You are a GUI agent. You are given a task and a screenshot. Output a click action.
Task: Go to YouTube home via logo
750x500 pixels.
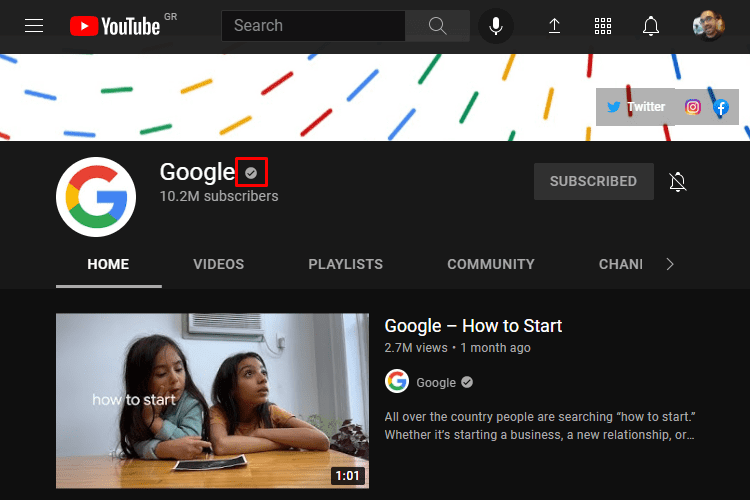pyautogui.click(x=115, y=26)
